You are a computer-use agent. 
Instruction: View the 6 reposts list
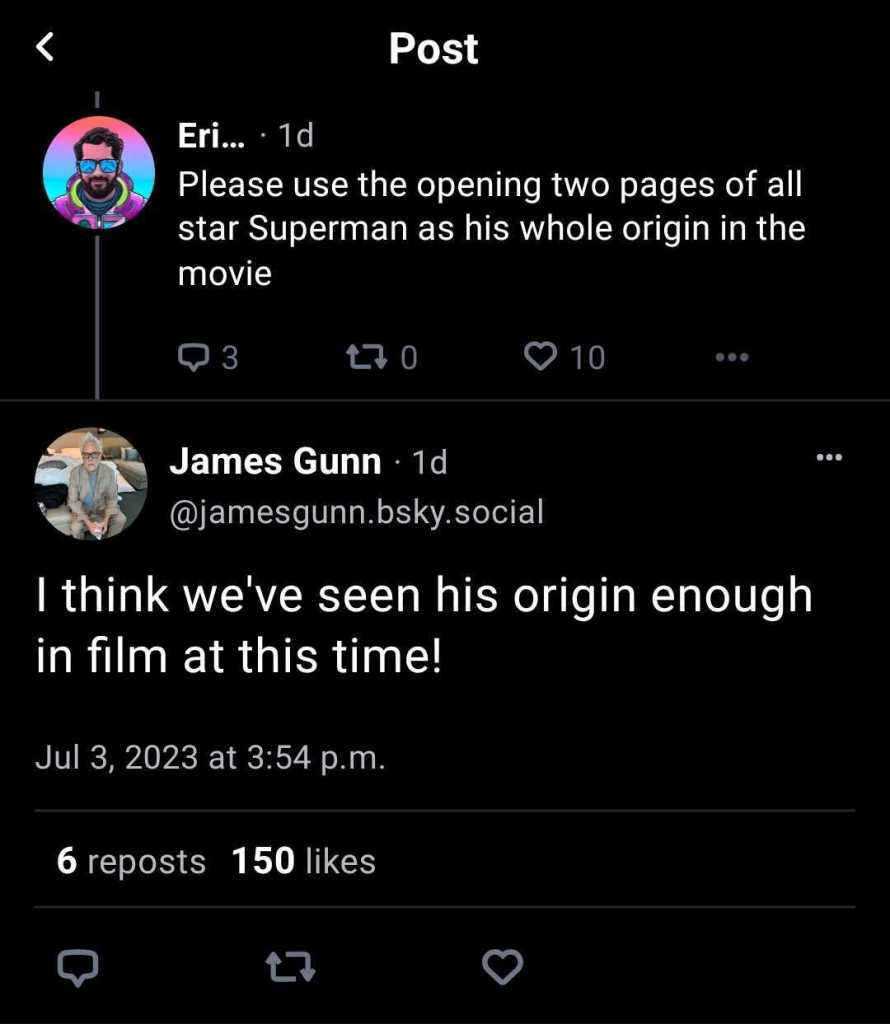click(x=131, y=861)
